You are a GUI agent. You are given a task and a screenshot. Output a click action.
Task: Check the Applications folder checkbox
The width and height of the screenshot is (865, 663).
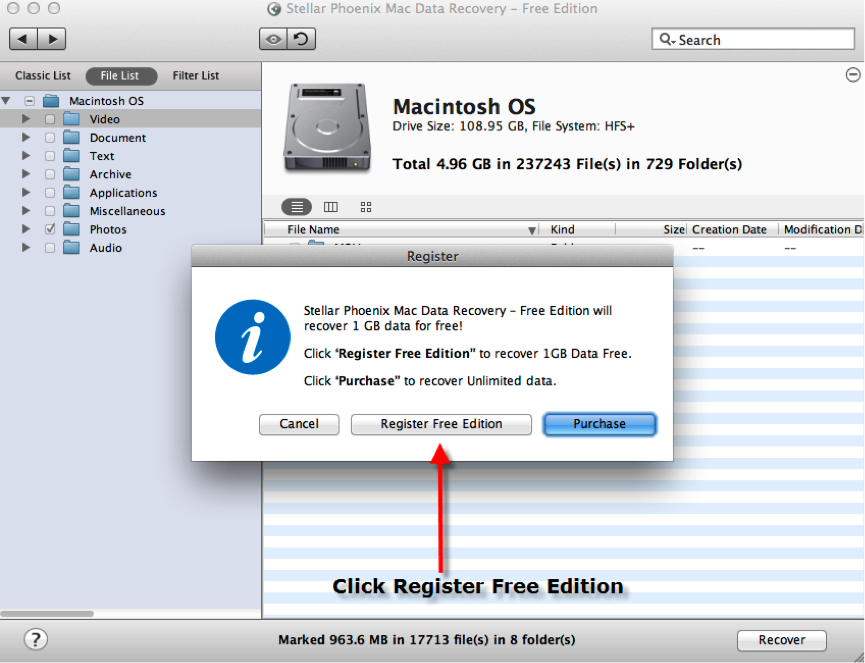[x=50, y=193]
